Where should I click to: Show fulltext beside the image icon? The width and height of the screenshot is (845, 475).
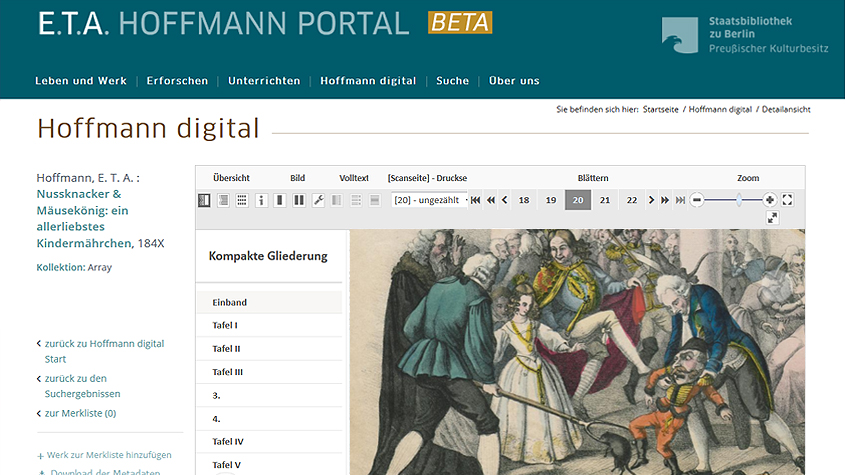[337, 200]
